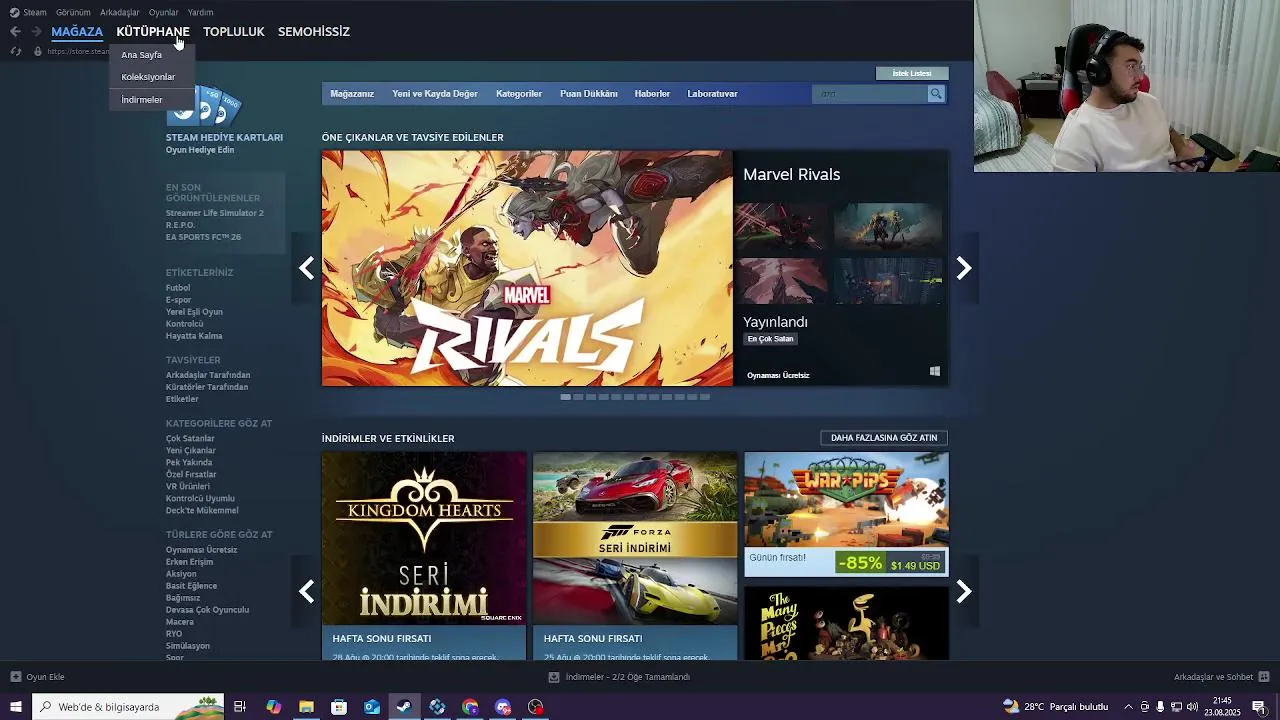Open the War Pips daily deal card

(846, 514)
